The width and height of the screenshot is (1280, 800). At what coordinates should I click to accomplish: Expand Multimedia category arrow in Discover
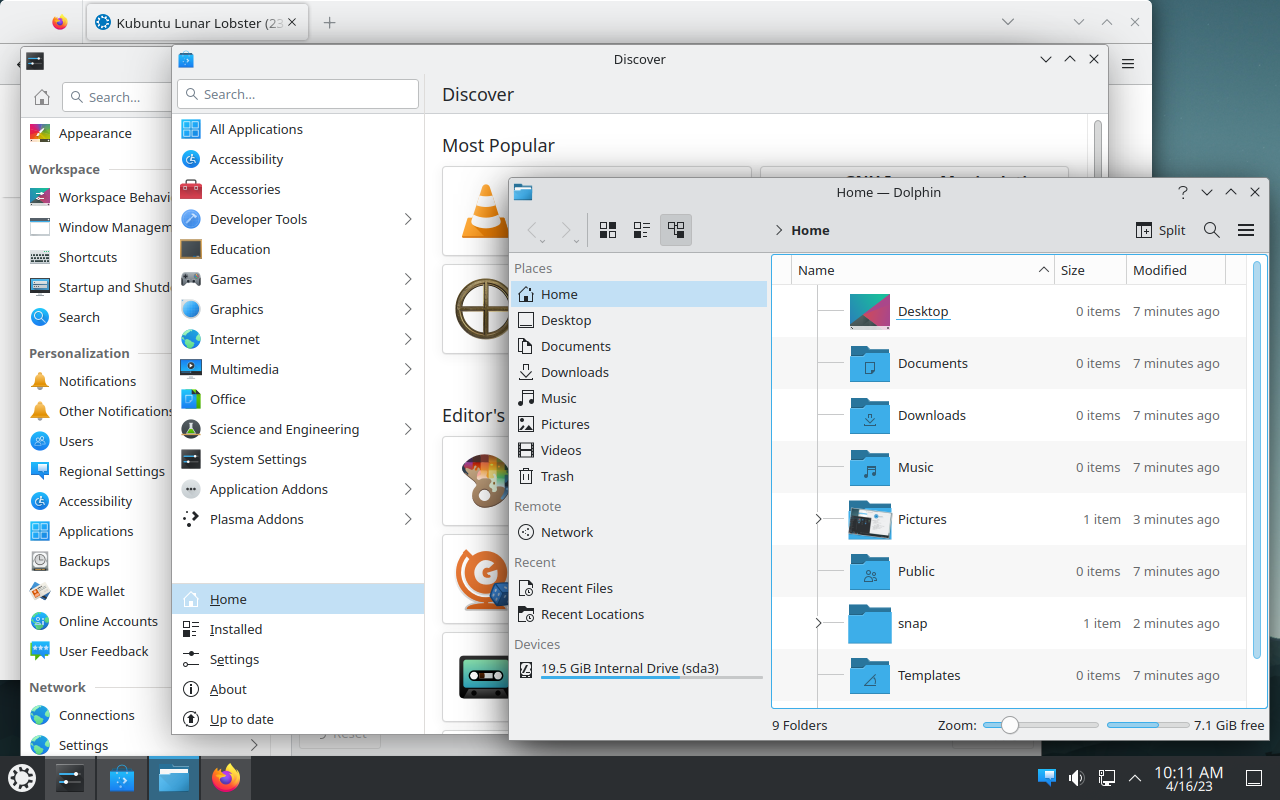tap(408, 369)
